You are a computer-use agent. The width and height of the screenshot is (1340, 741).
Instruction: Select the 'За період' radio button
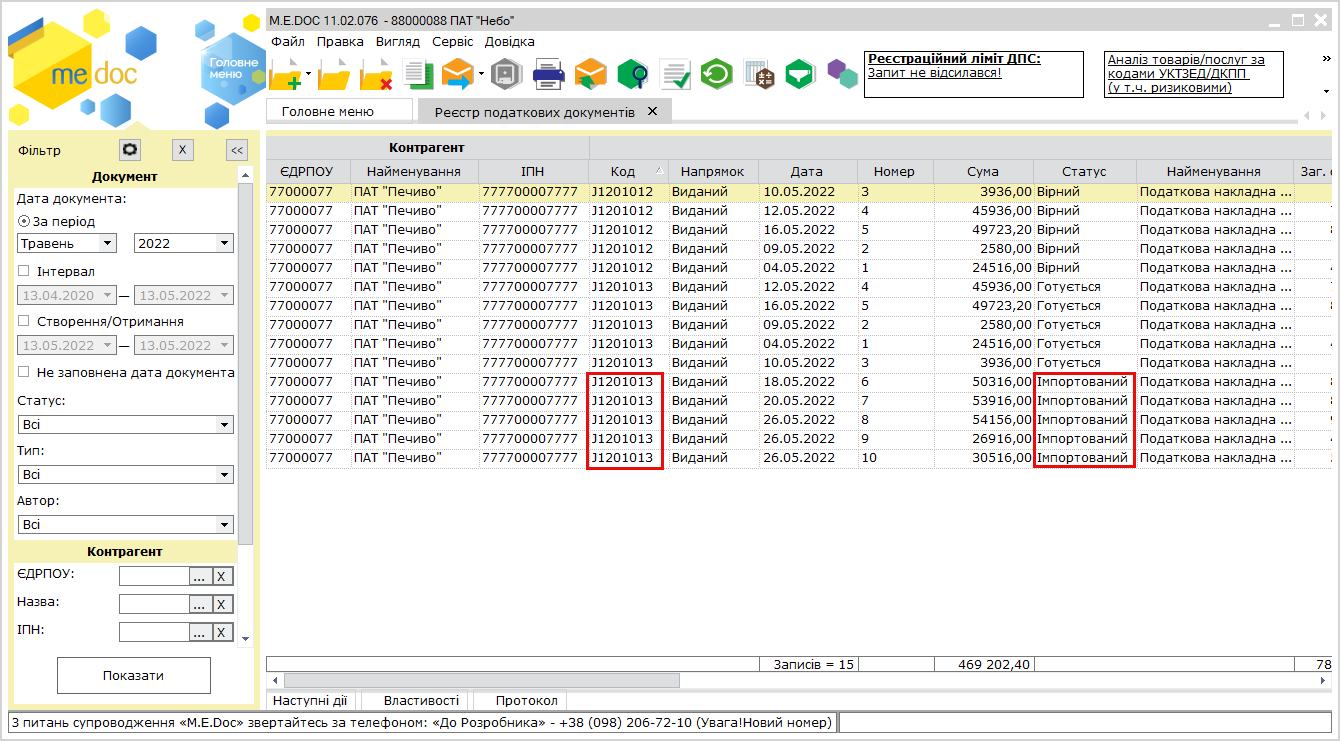(24, 221)
